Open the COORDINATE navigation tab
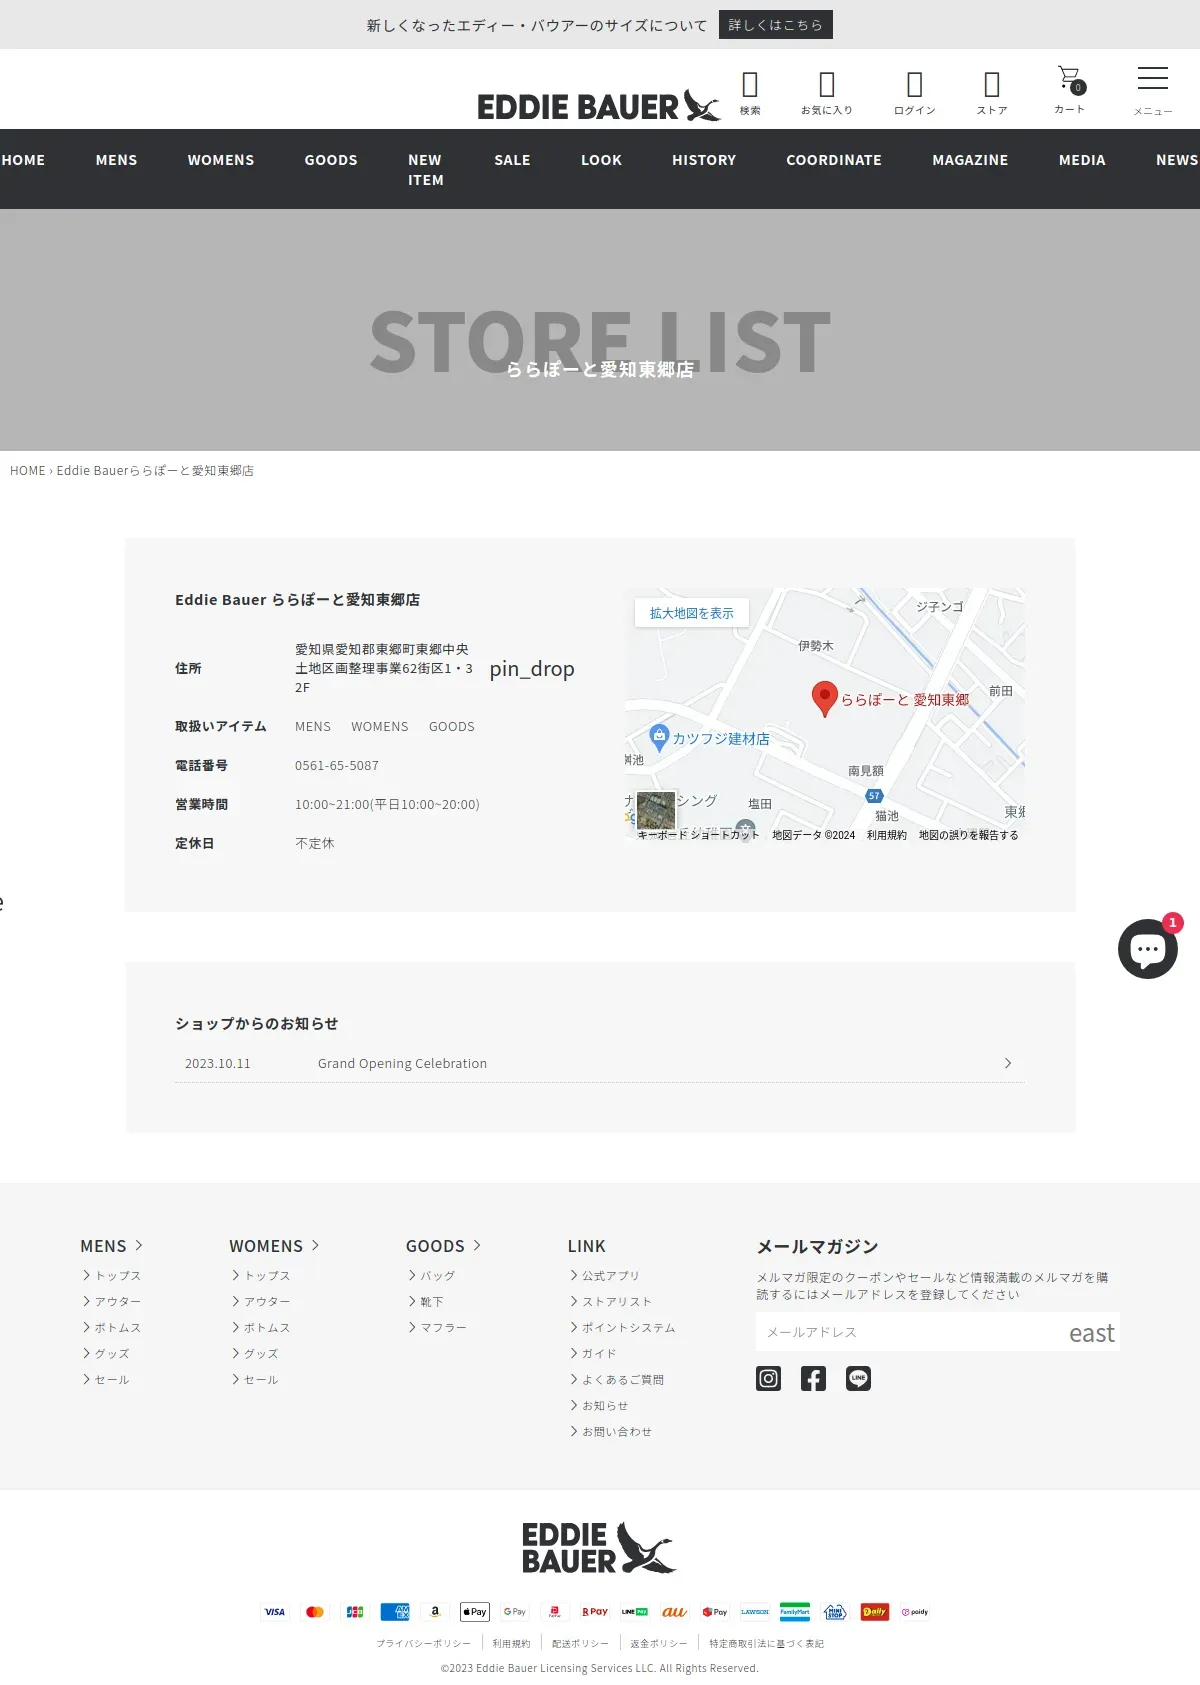This screenshot has width=1200, height=1685. click(834, 160)
